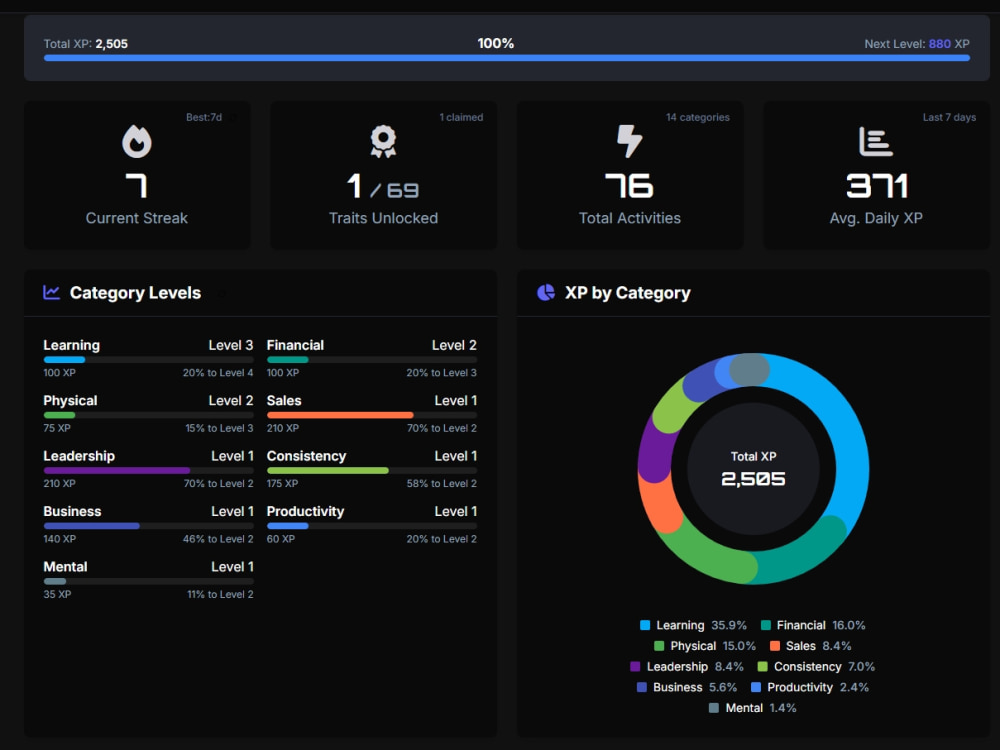This screenshot has height=750, width=1000.
Task: Click the Sales orange swatch in the legend
Action: pos(775,646)
